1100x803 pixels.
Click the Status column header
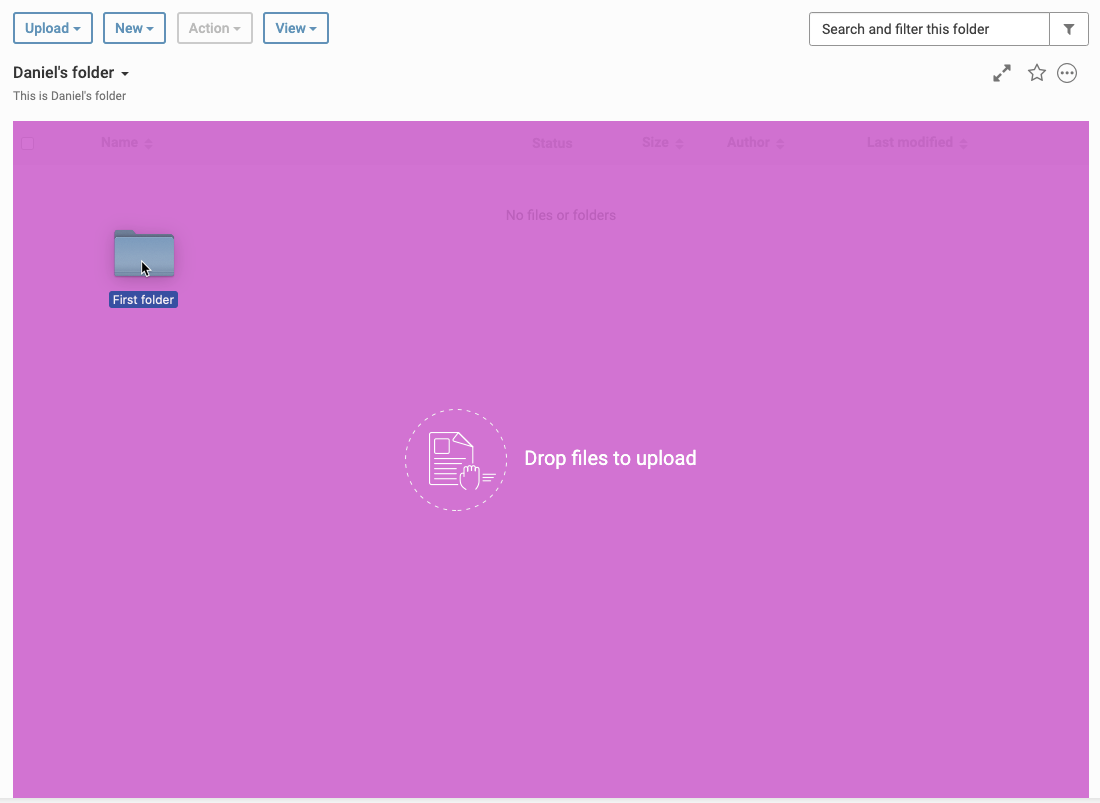552,143
